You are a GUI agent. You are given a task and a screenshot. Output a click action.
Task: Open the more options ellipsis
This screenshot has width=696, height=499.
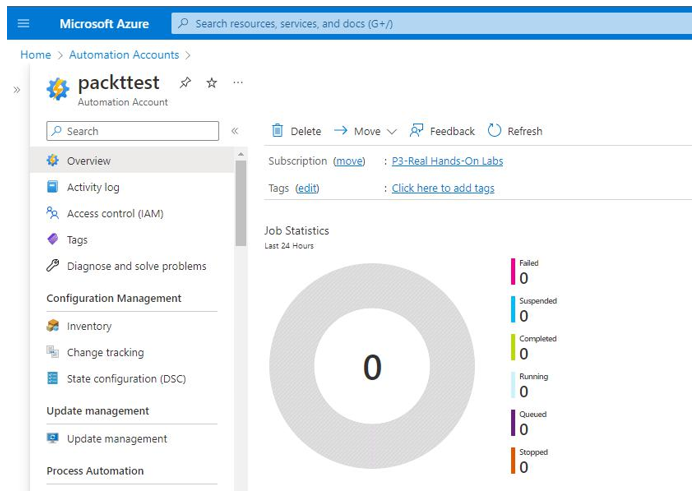click(x=238, y=83)
